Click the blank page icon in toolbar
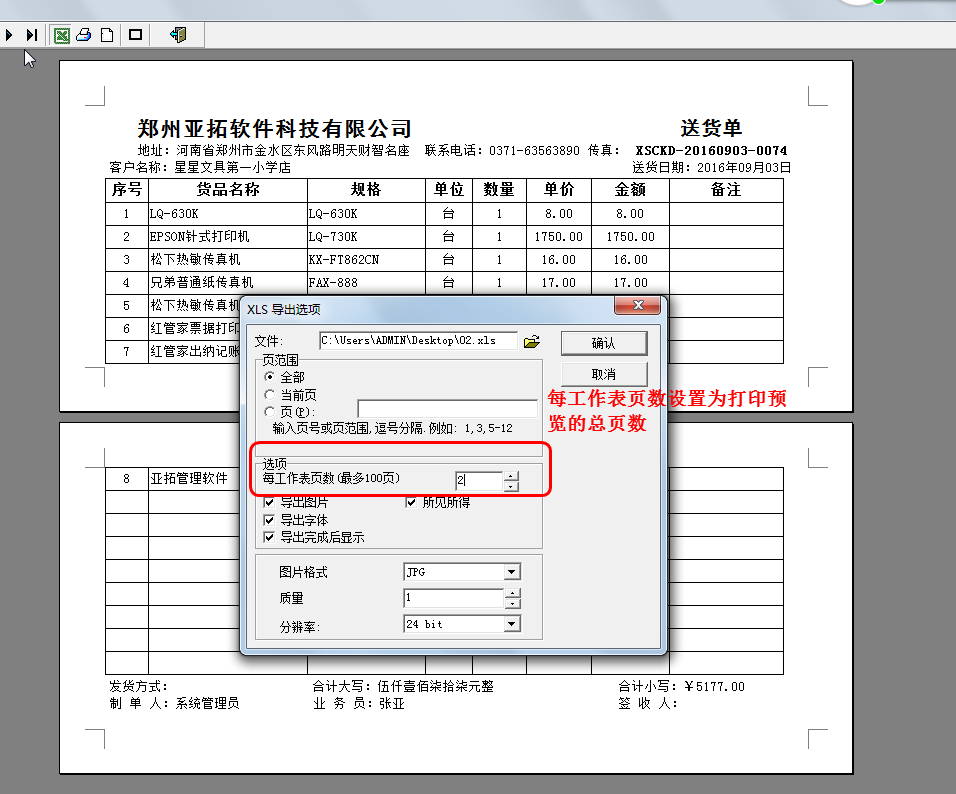 (107, 35)
